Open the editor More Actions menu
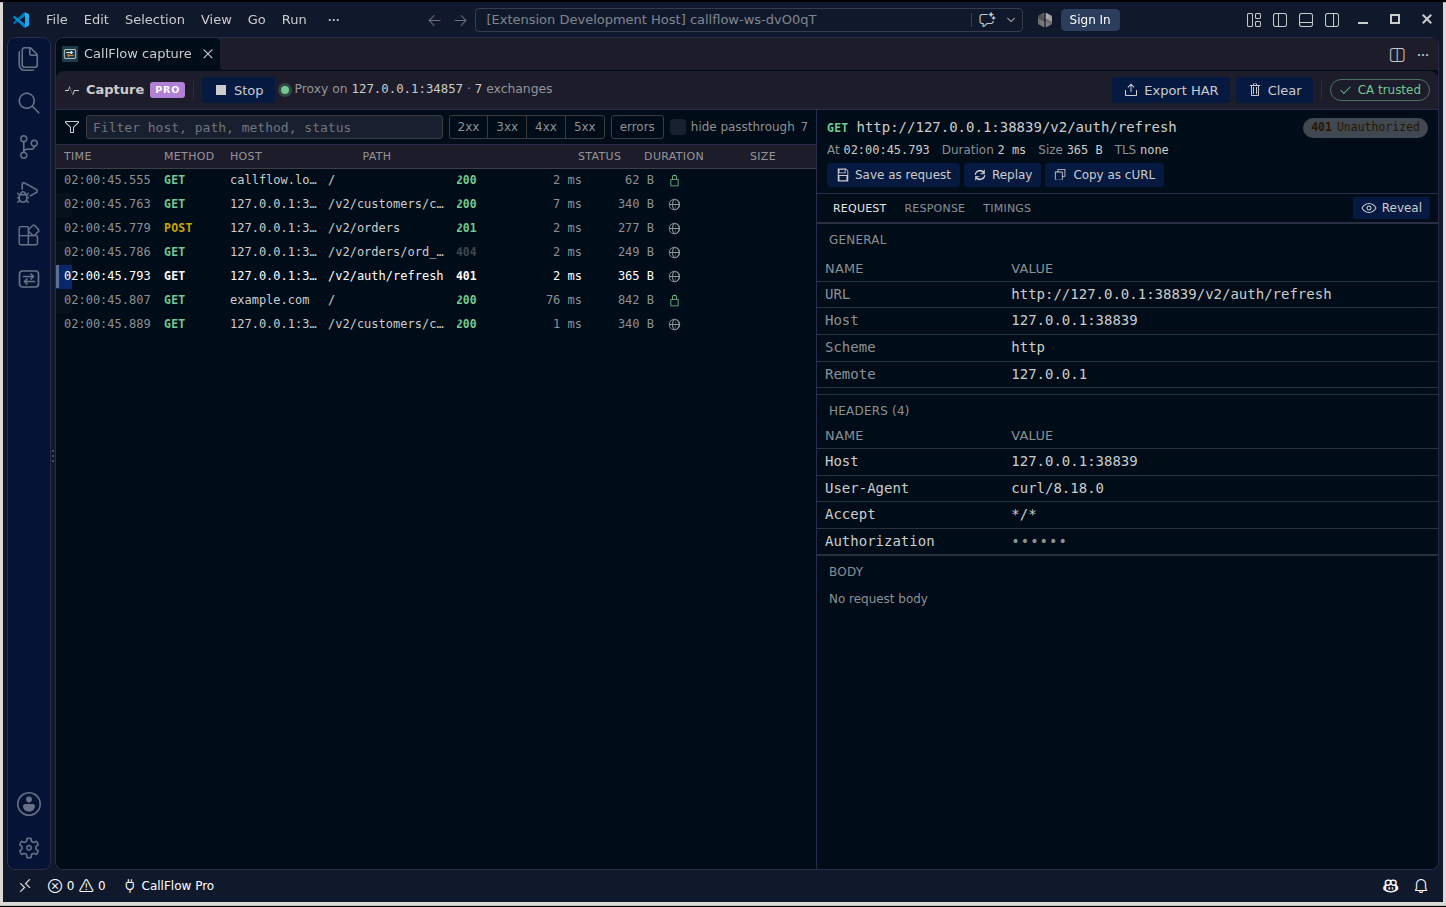The image size is (1446, 907). tap(1423, 55)
